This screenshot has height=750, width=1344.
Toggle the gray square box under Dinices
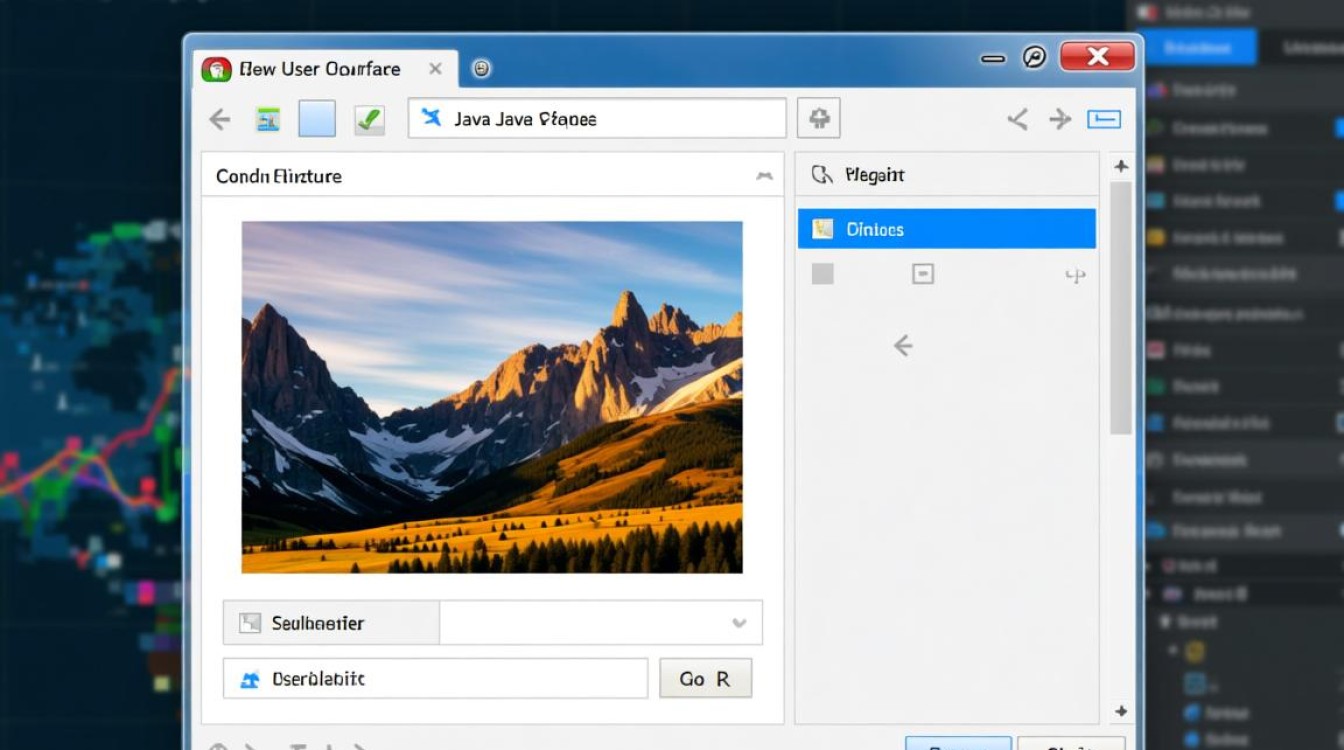[x=822, y=274]
